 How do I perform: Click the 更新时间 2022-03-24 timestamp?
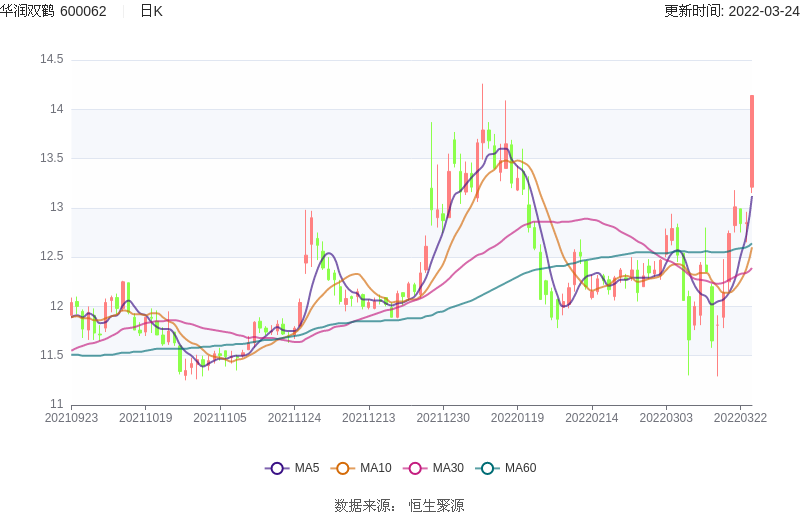point(731,11)
